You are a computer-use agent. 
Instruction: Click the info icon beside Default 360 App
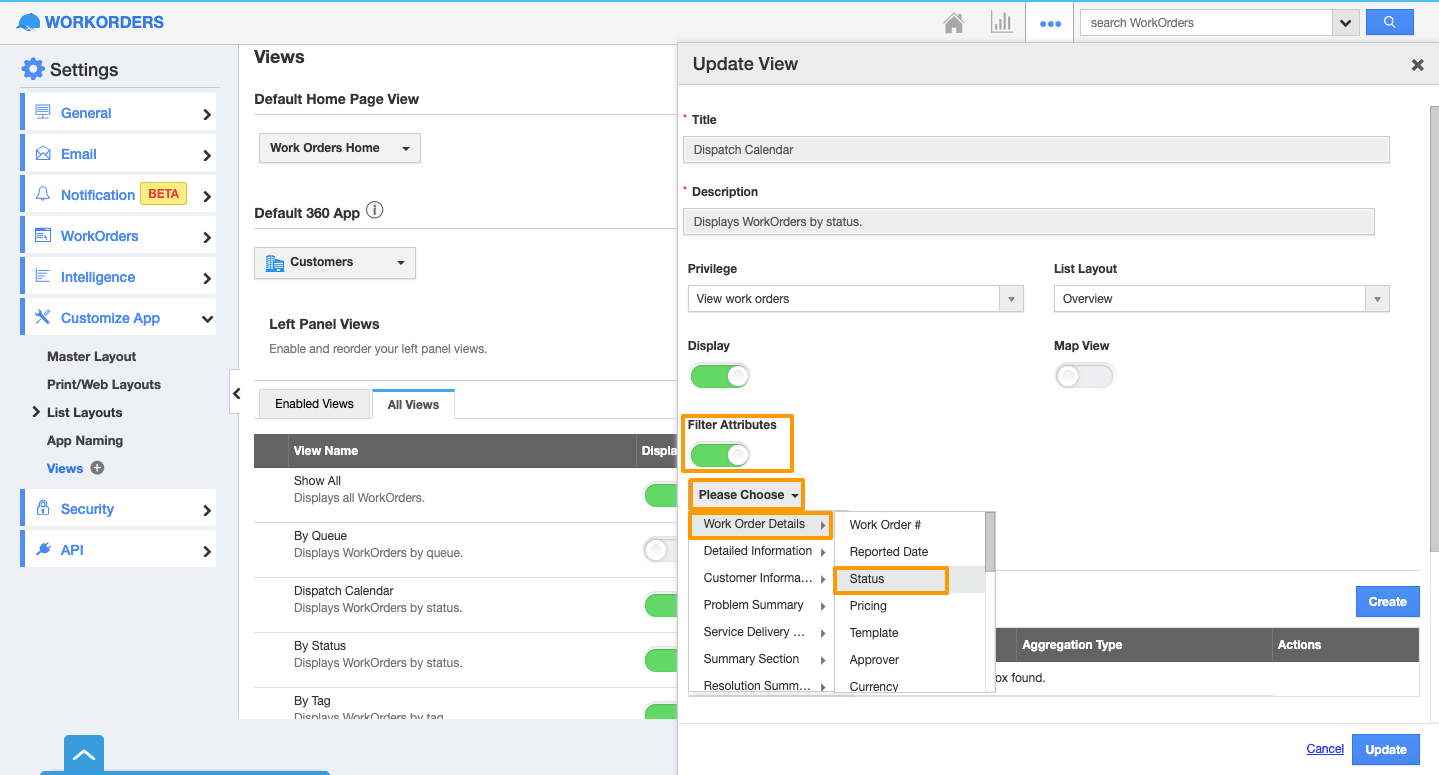click(x=375, y=211)
